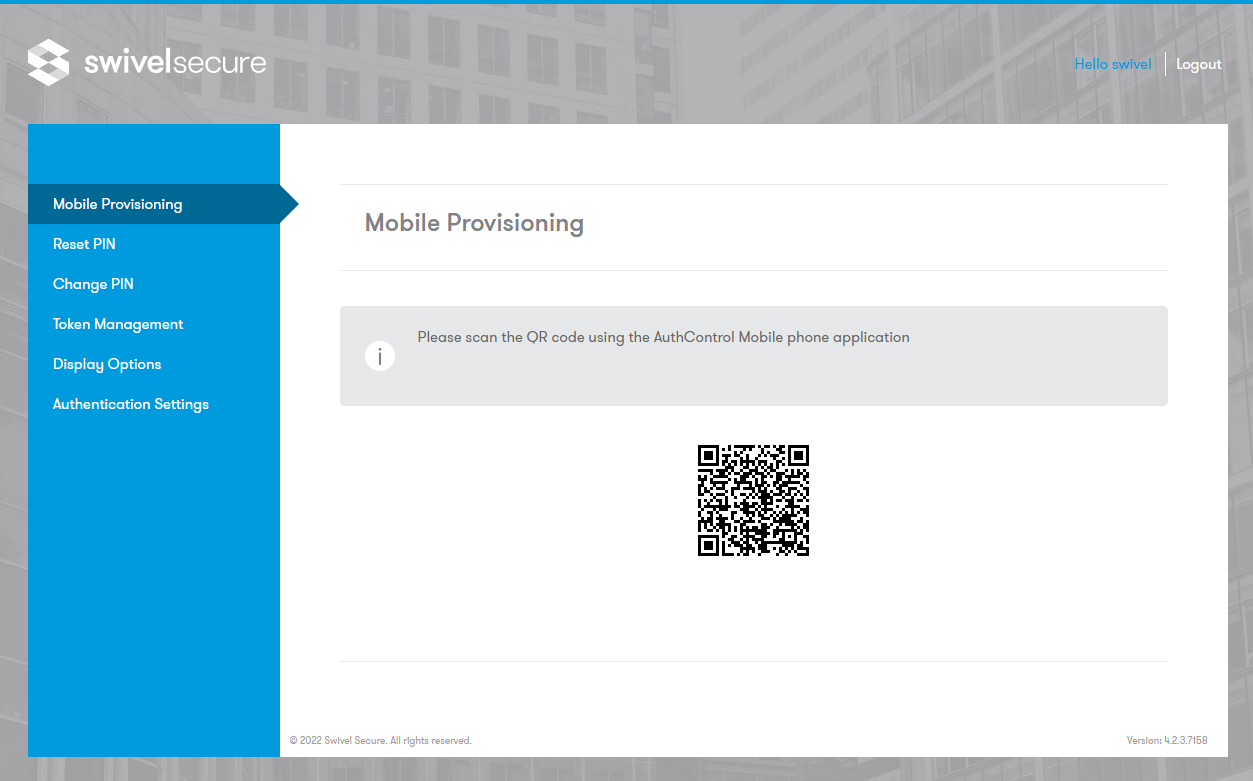Click the copyright notice text

[x=380, y=740]
